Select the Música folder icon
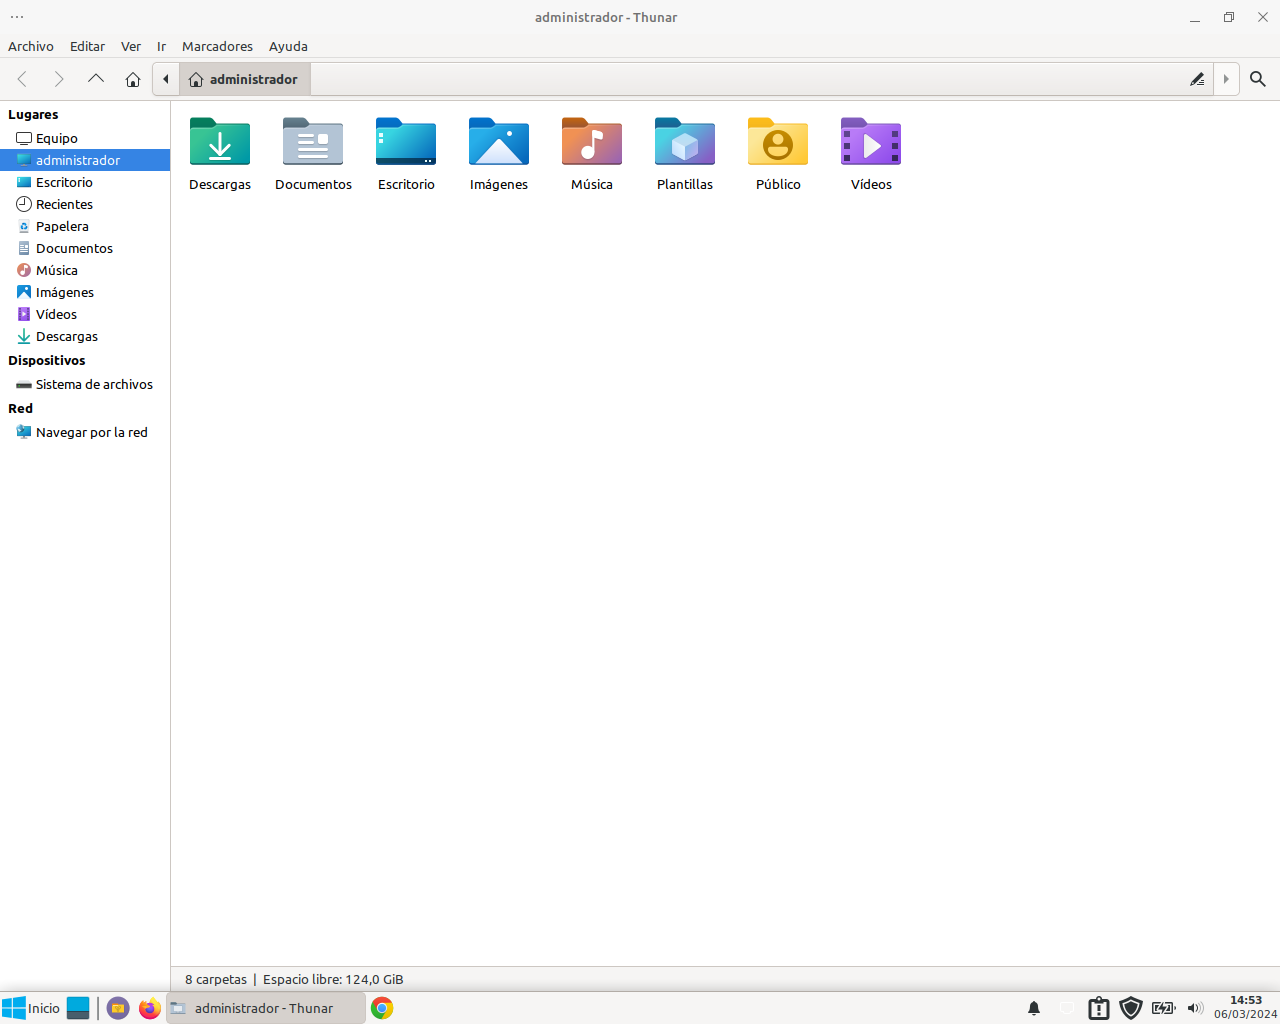Viewport: 1280px width, 1024px height. (592, 142)
